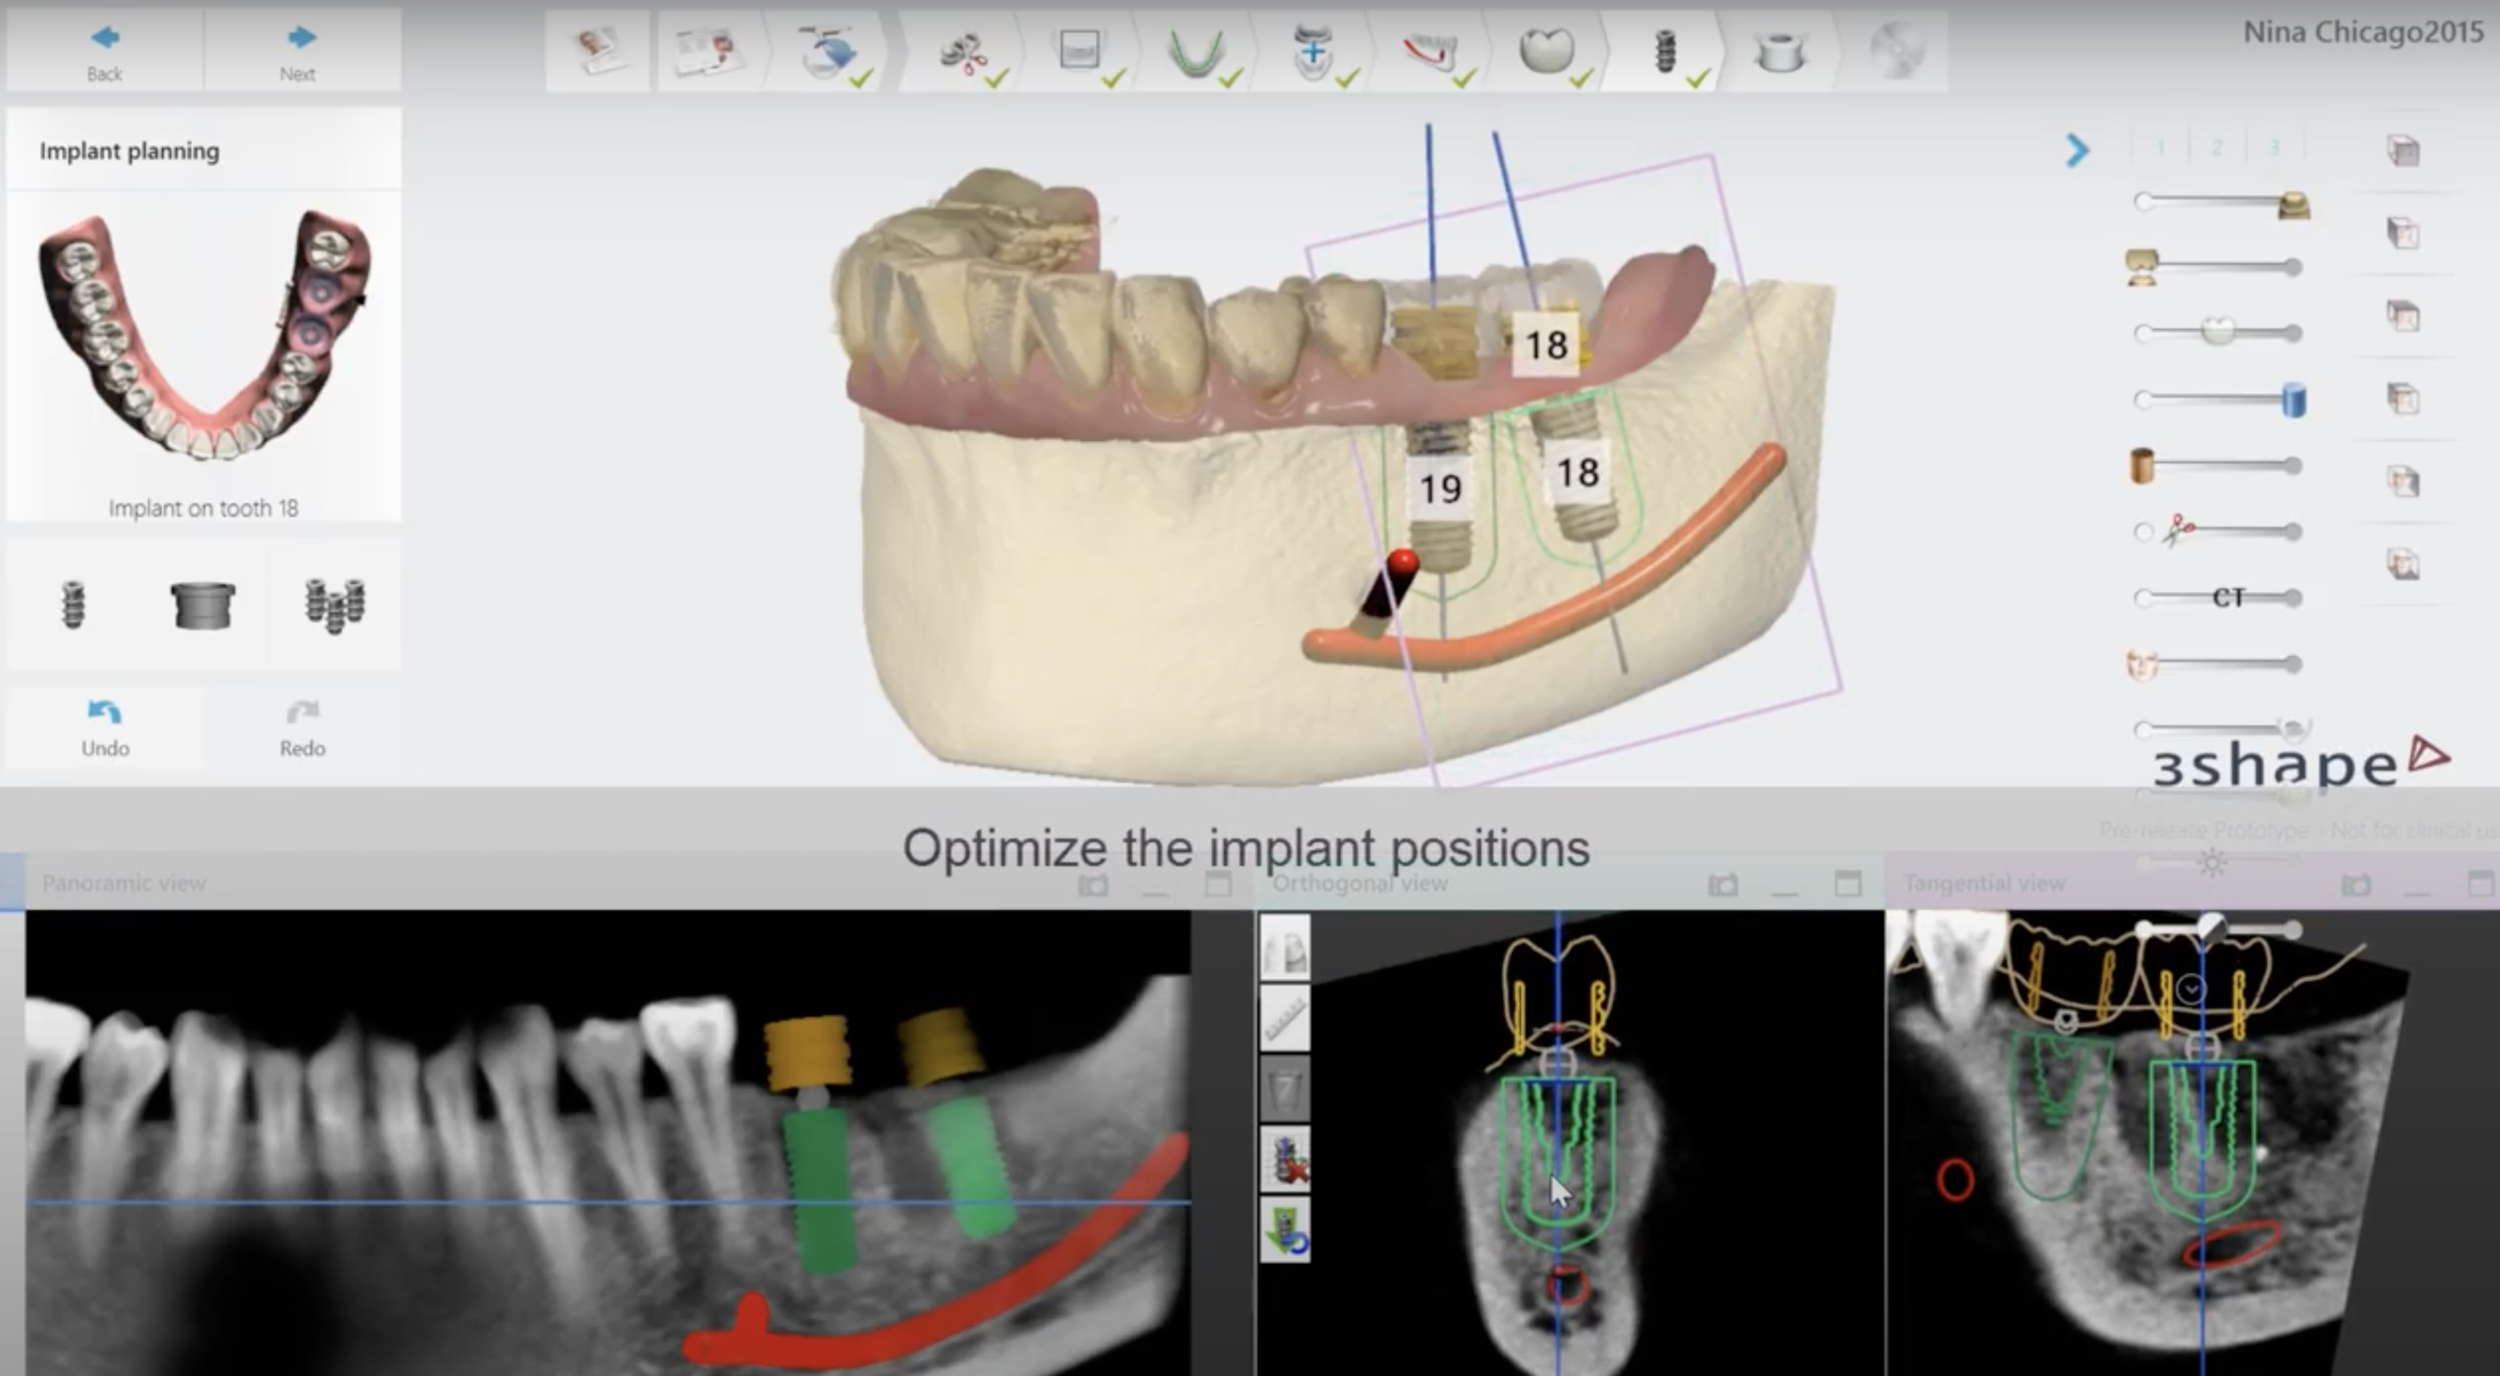
Task: Open the panoramic curve workflow step
Action: tap(1196, 52)
